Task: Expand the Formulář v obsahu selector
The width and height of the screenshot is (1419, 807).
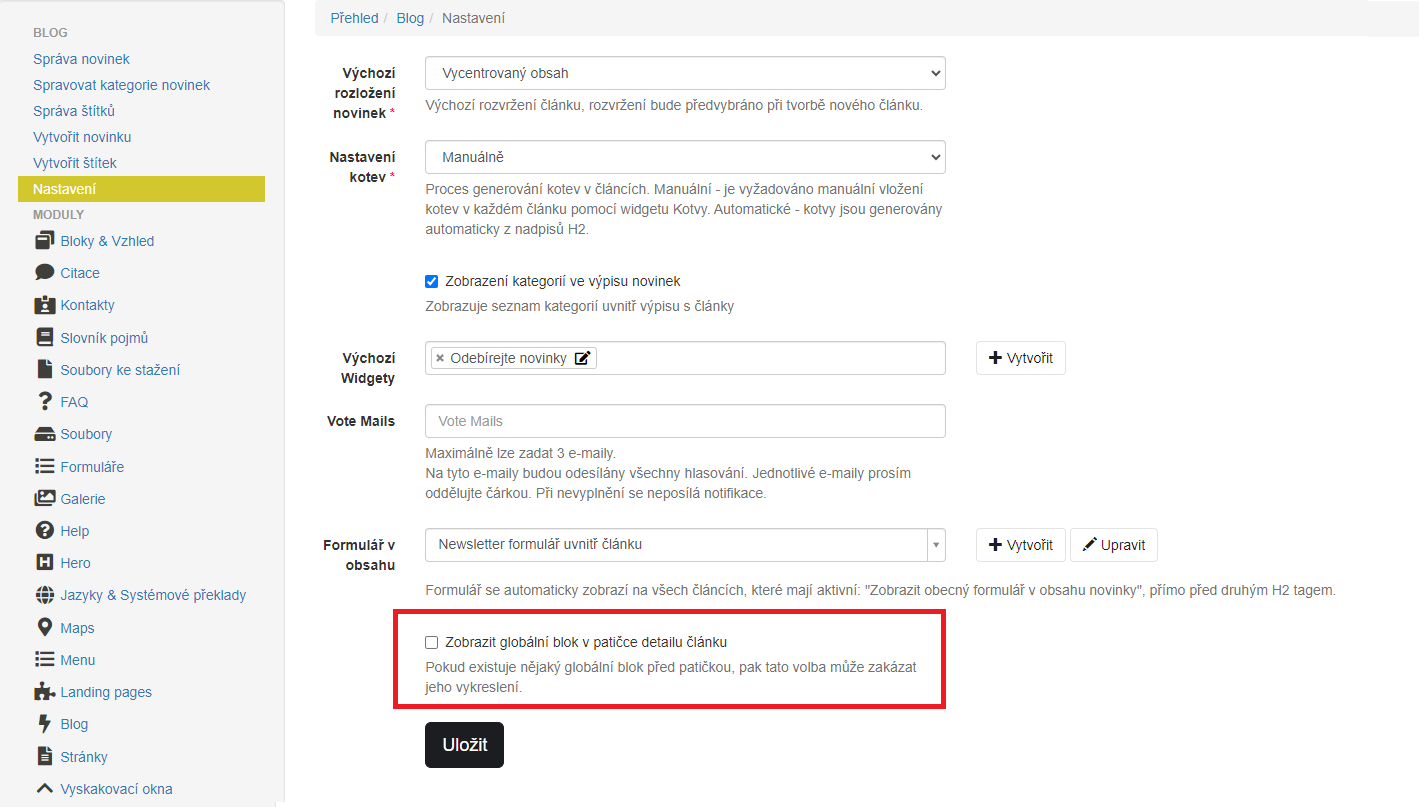Action: 685,545
